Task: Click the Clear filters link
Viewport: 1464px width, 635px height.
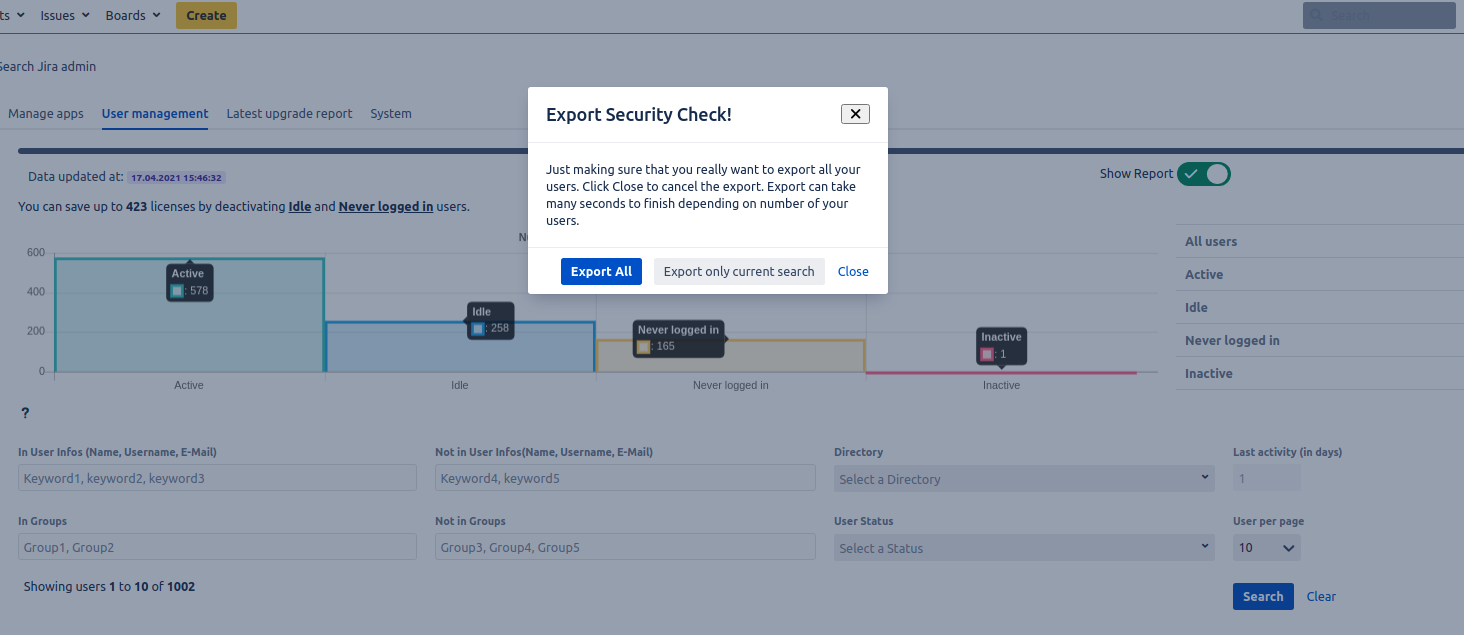Action: (1321, 596)
